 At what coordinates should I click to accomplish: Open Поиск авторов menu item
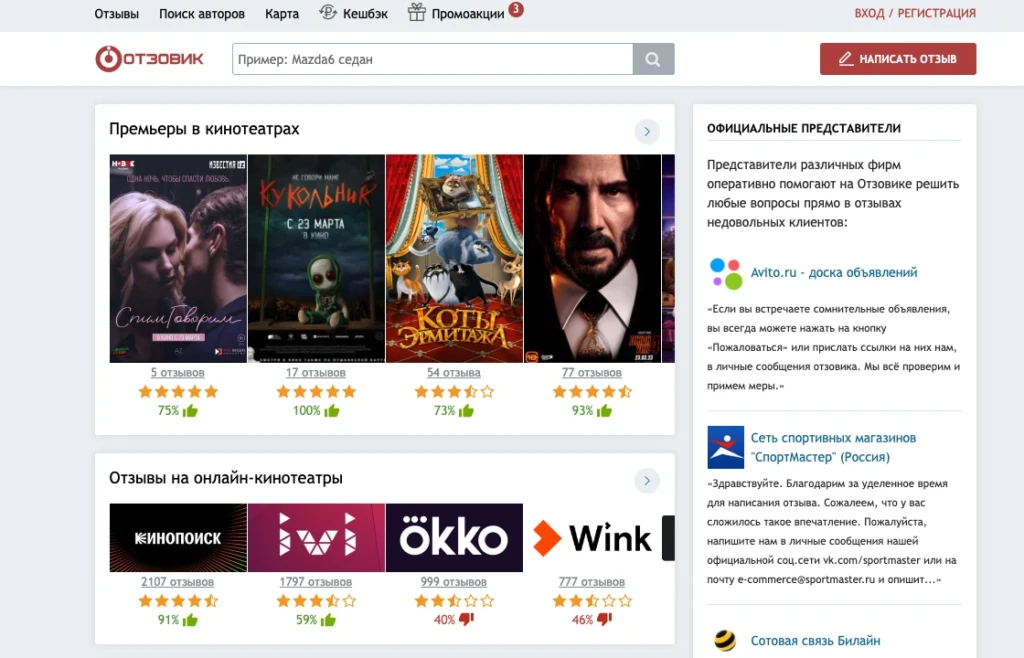coord(202,13)
